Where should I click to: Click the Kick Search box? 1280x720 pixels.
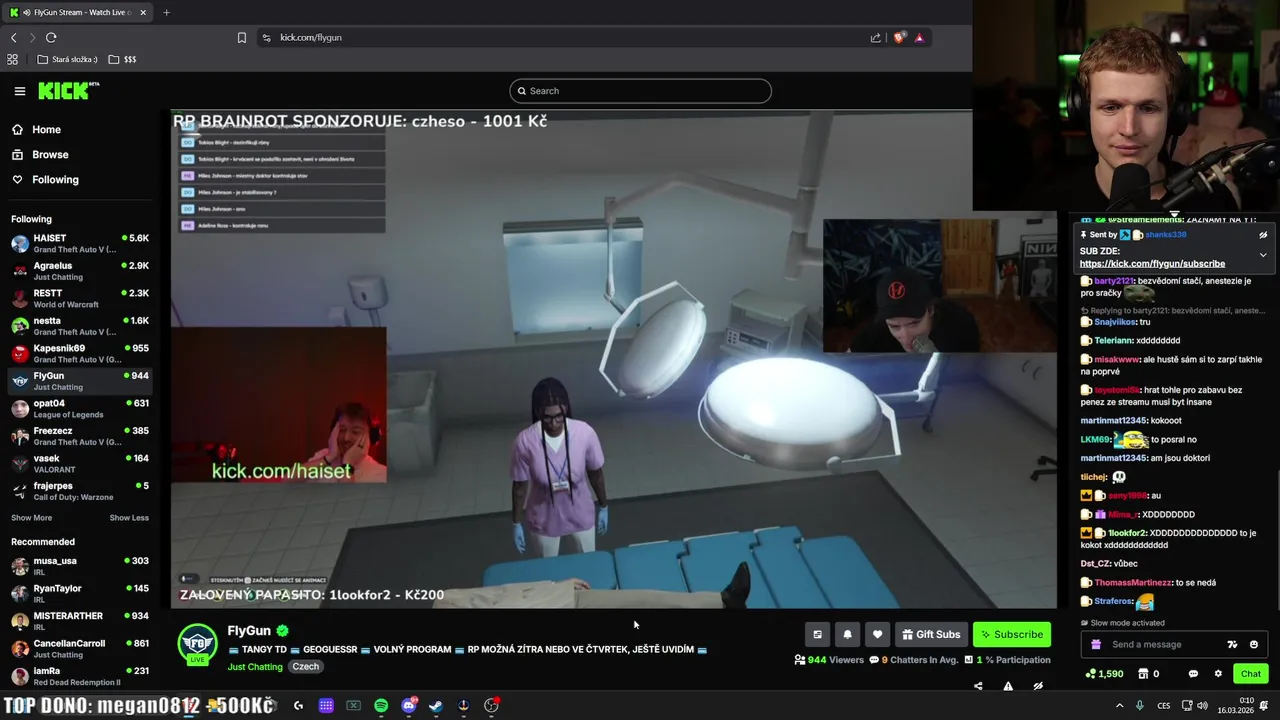640,91
